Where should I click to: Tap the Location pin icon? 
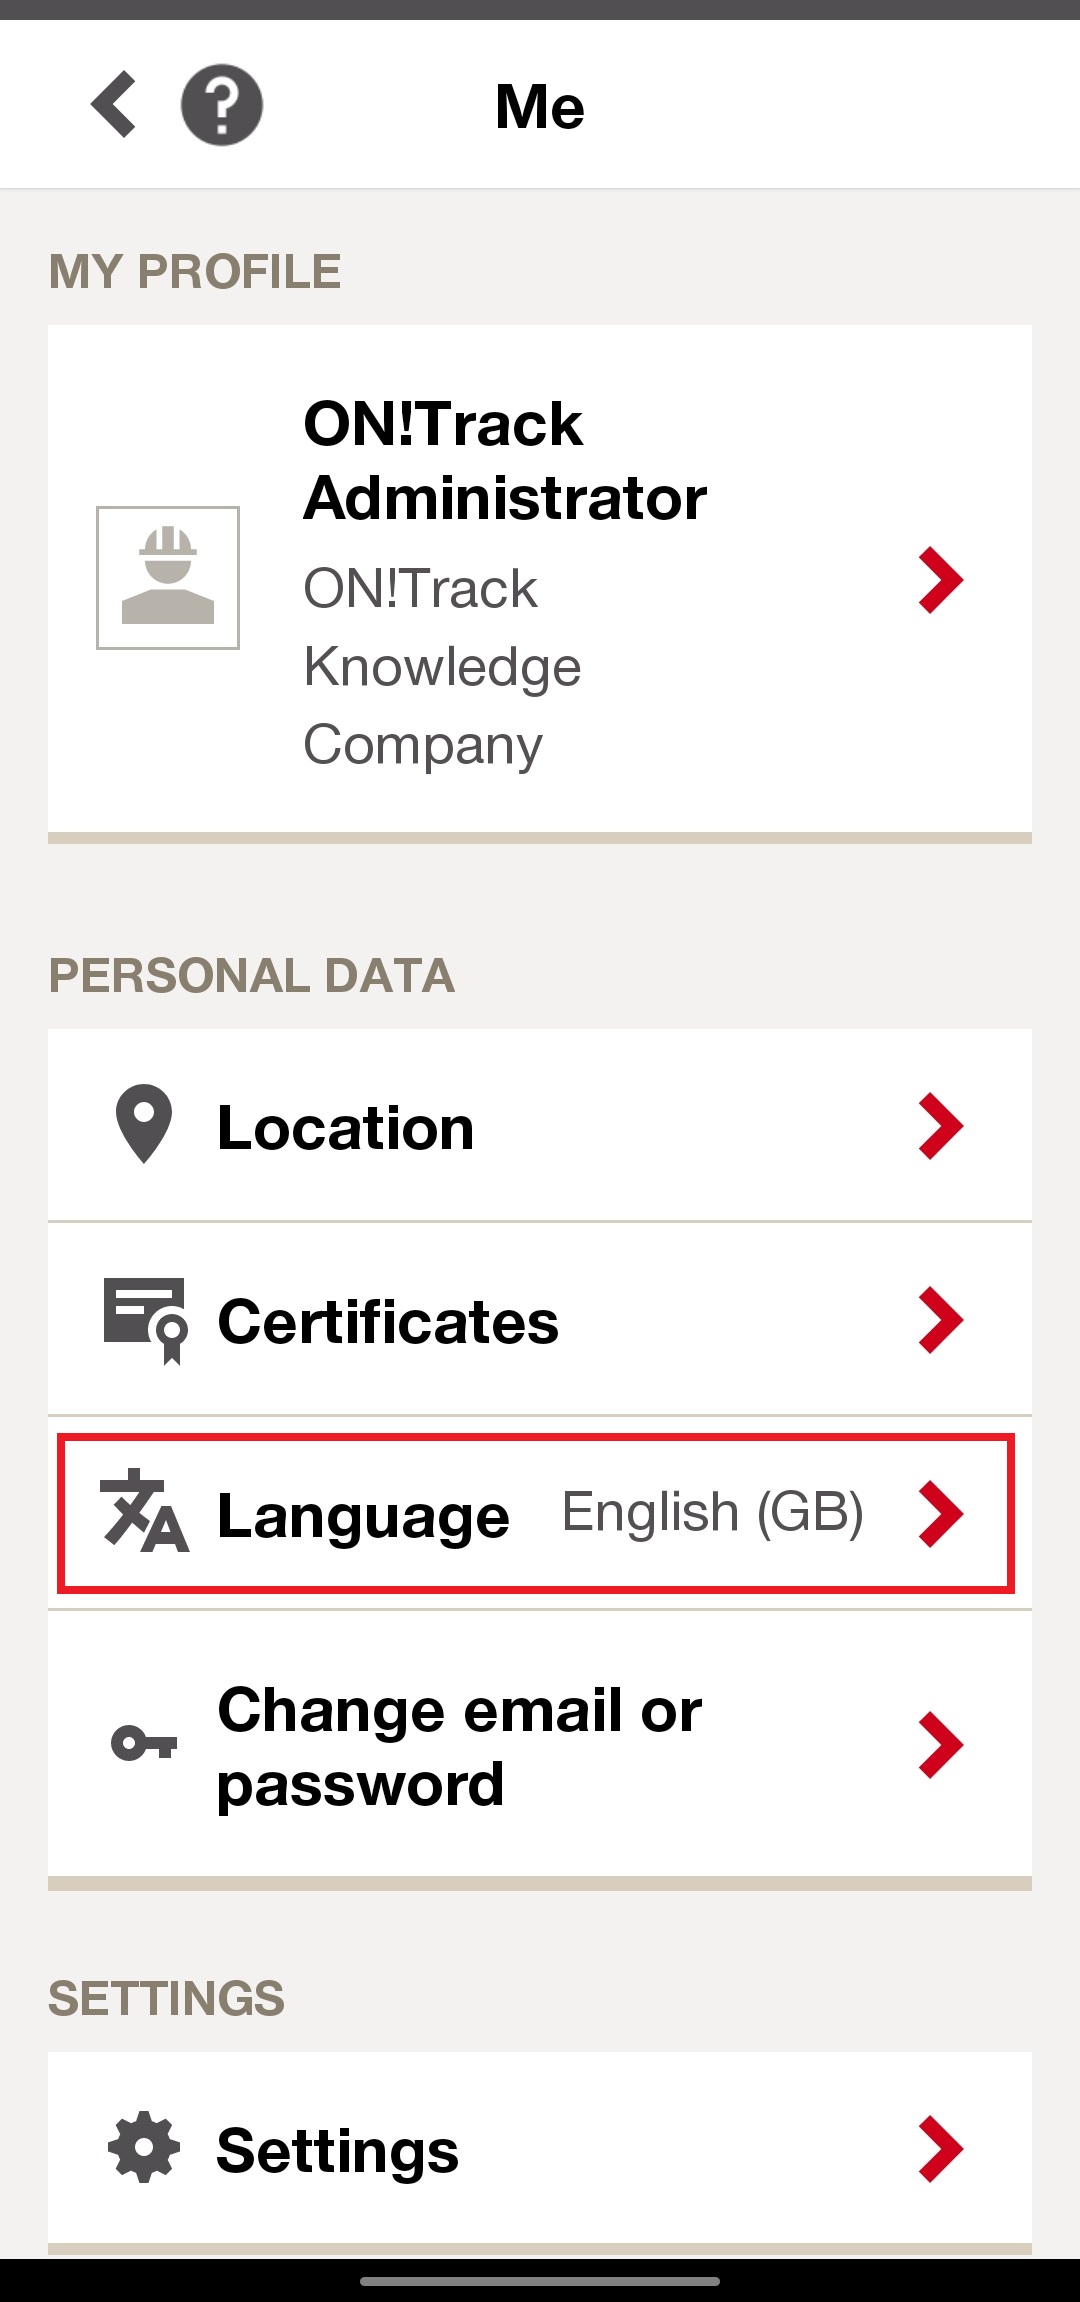pos(144,1124)
